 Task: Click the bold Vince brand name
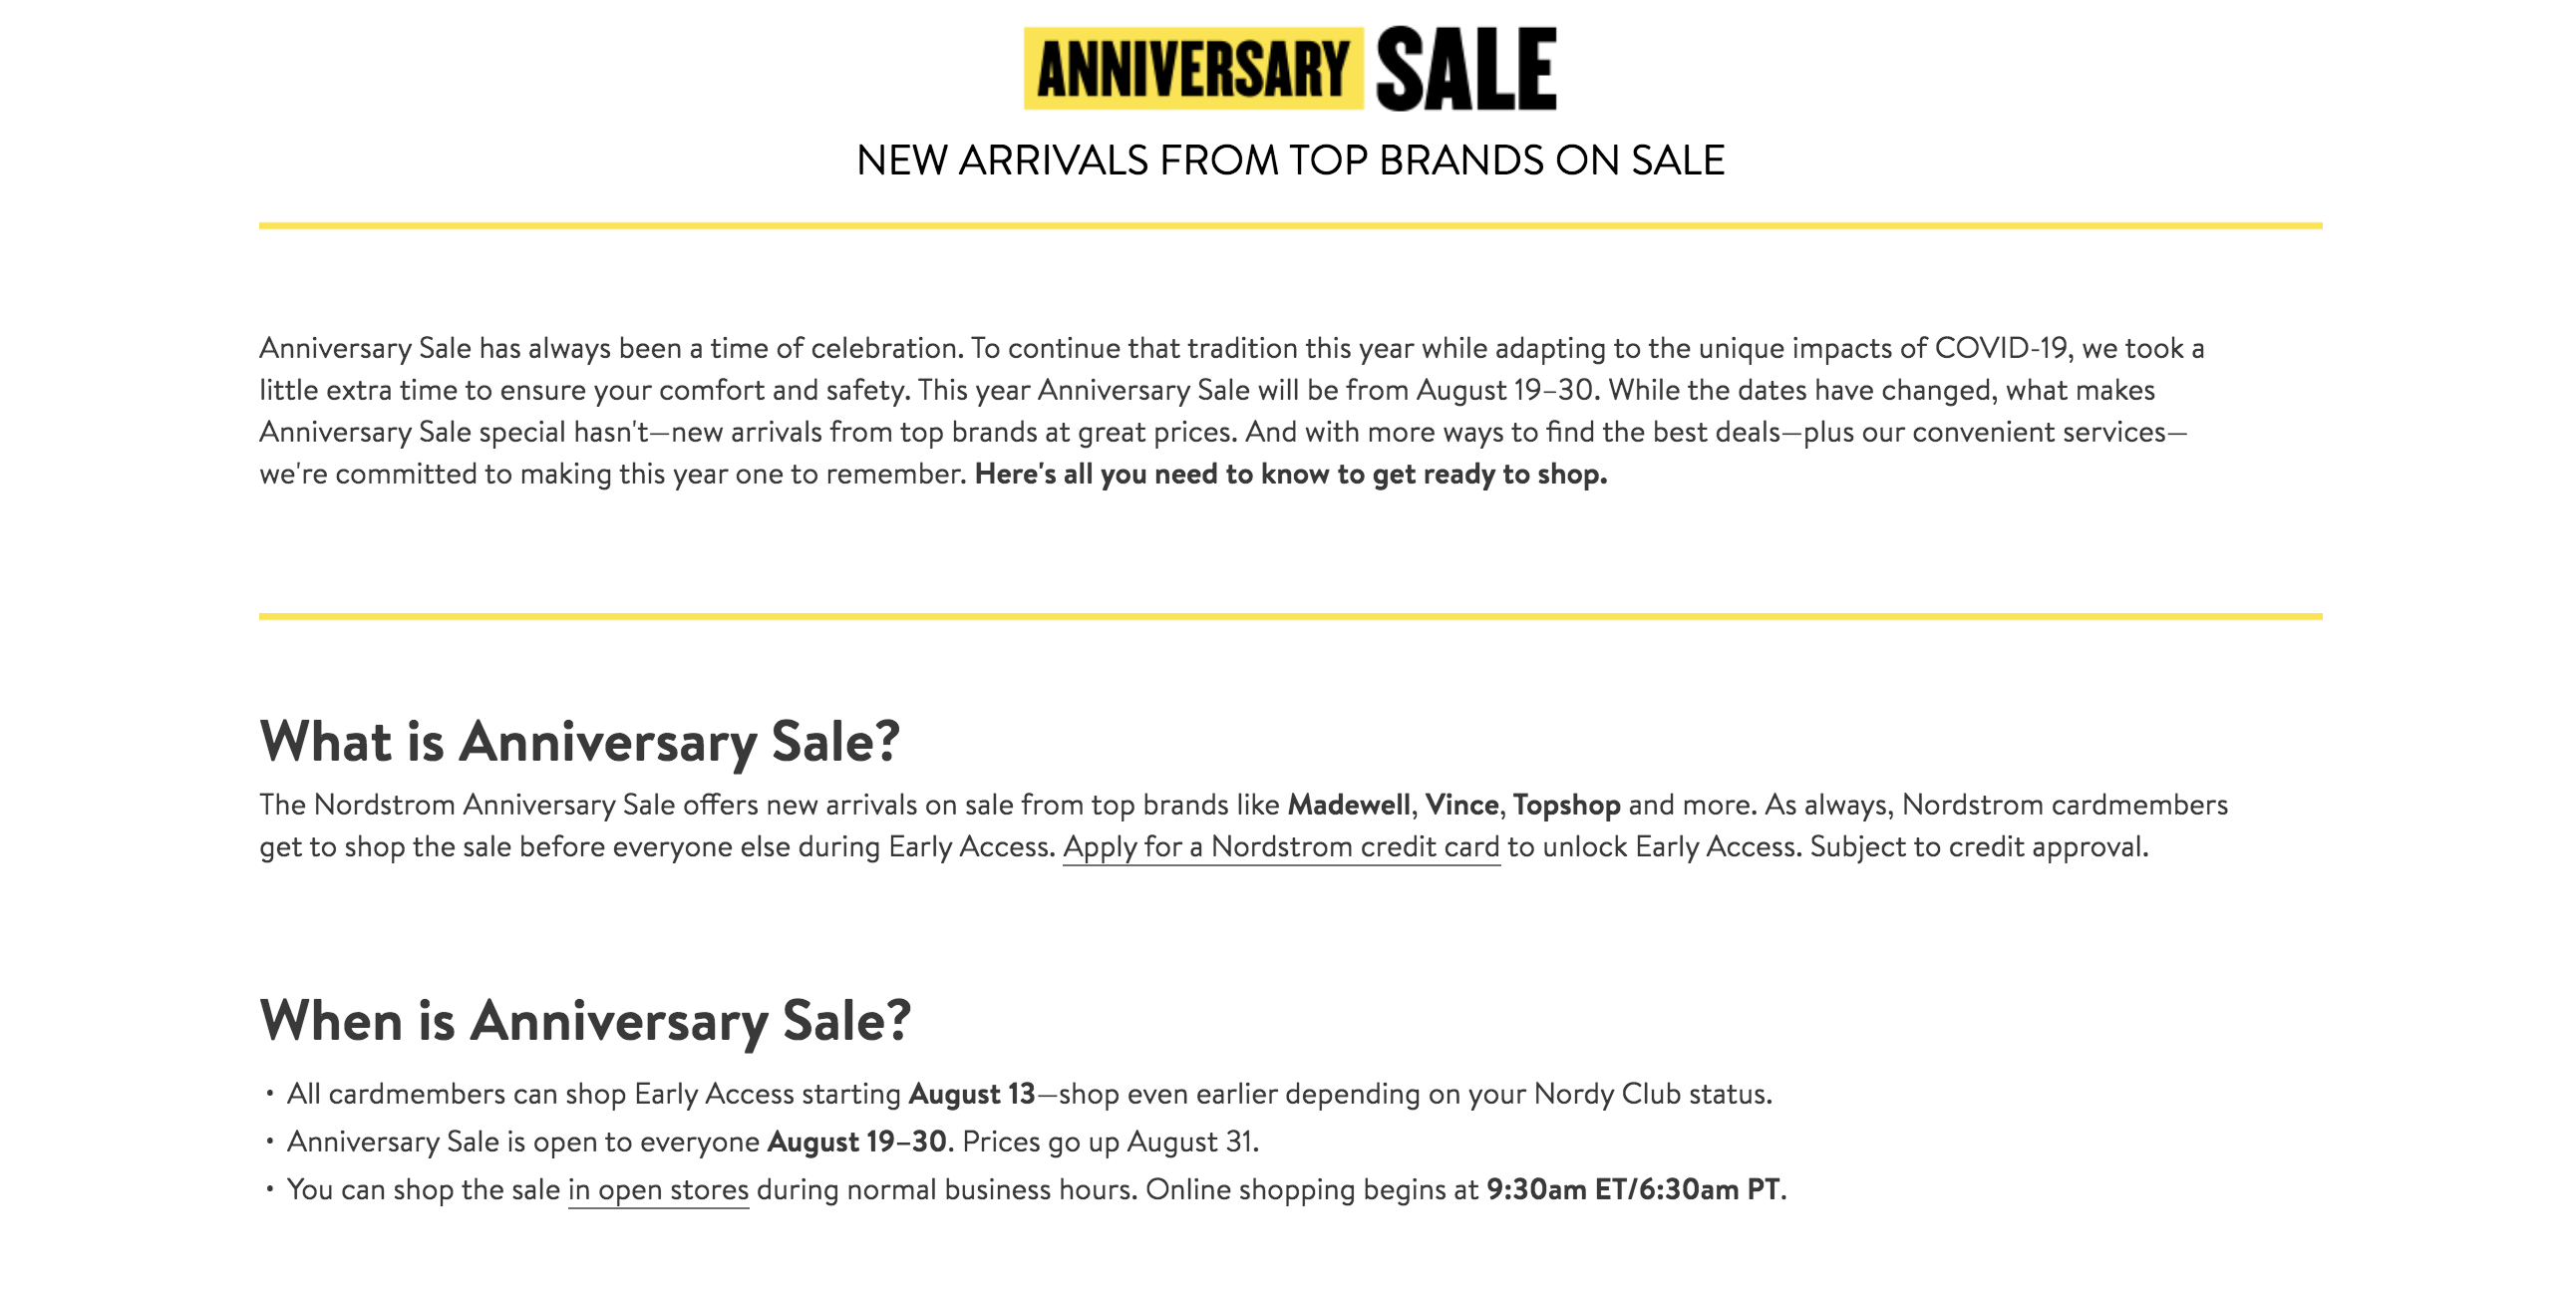(1462, 805)
